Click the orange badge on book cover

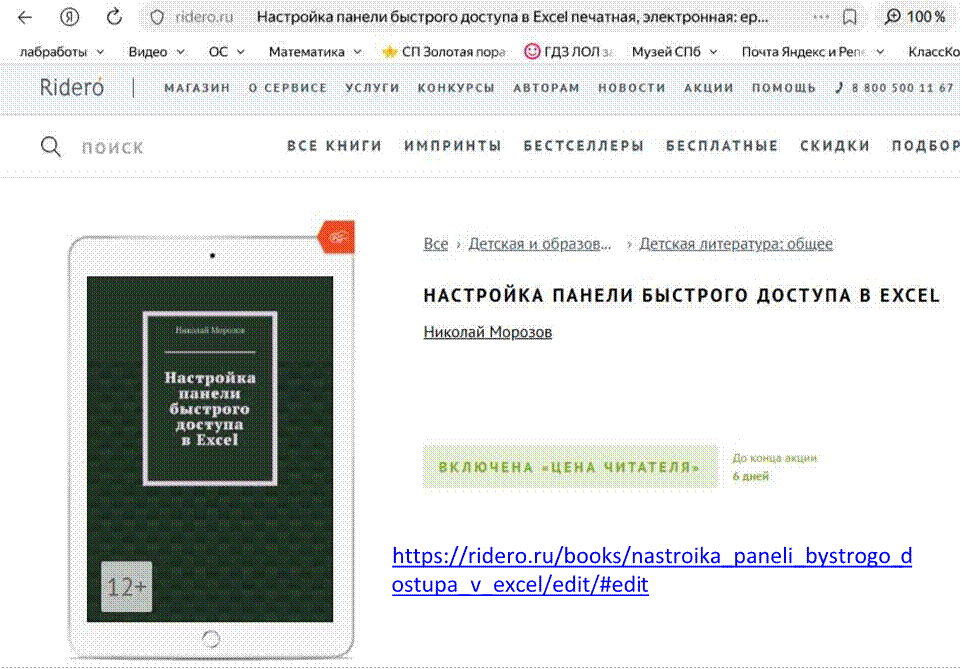click(x=336, y=237)
